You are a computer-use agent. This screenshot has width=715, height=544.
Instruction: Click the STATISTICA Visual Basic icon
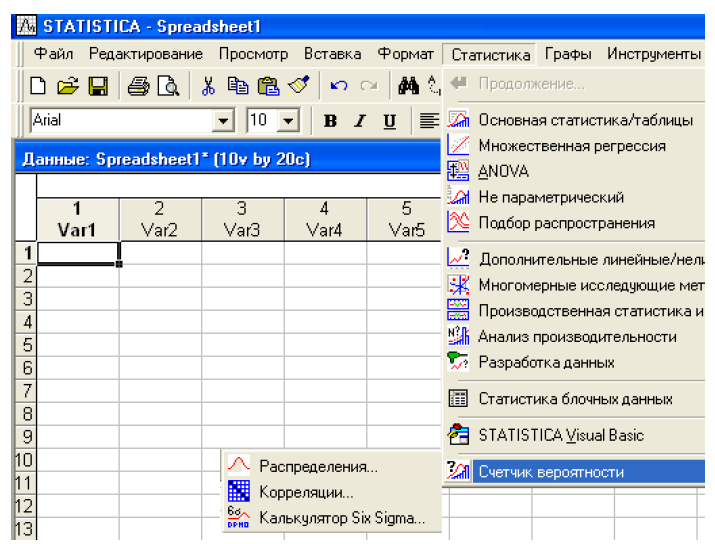coord(458,435)
